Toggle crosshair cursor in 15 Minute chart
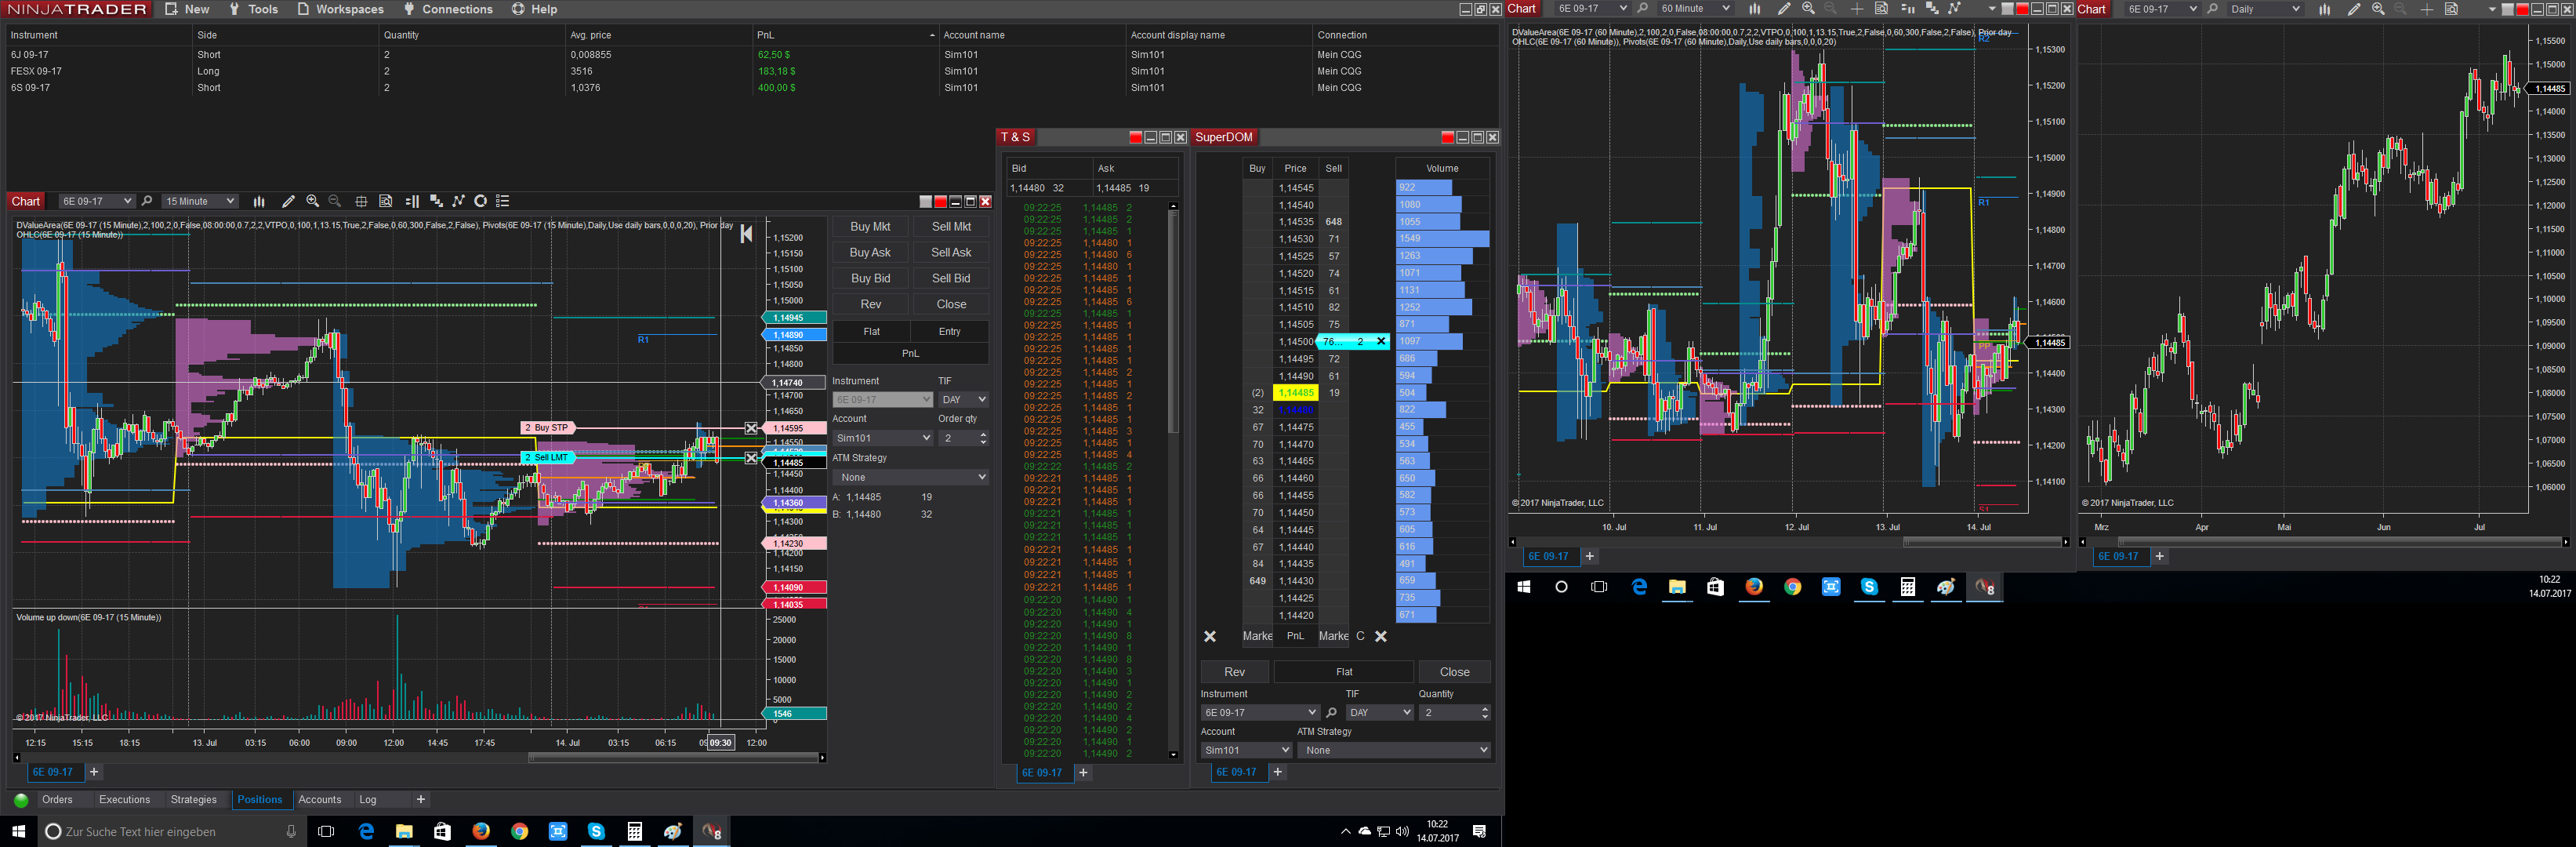This screenshot has width=2576, height=847. click(361, 201)
